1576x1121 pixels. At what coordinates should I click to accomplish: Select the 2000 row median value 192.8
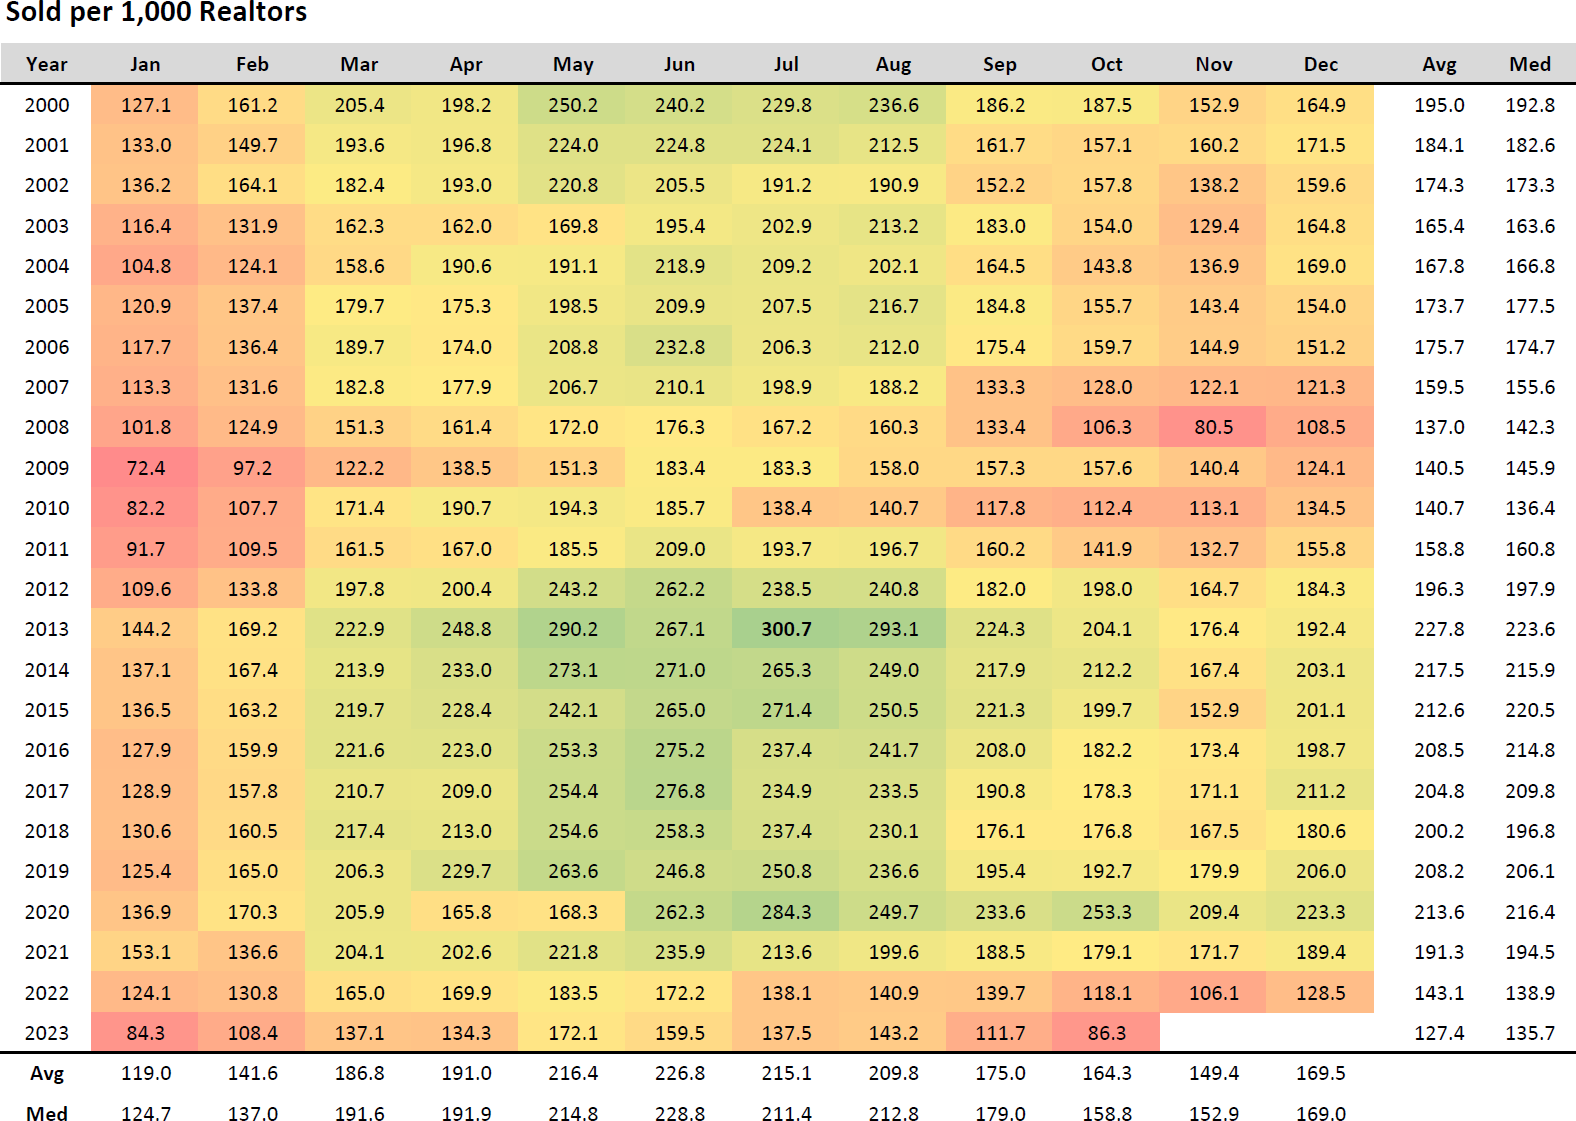click(x=1530, y=105)
